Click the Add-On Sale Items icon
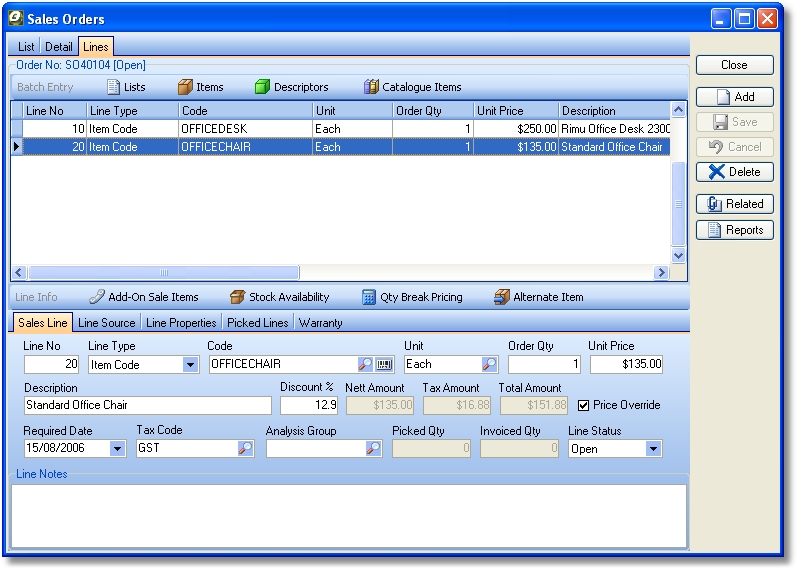 (x=96, y=297)
